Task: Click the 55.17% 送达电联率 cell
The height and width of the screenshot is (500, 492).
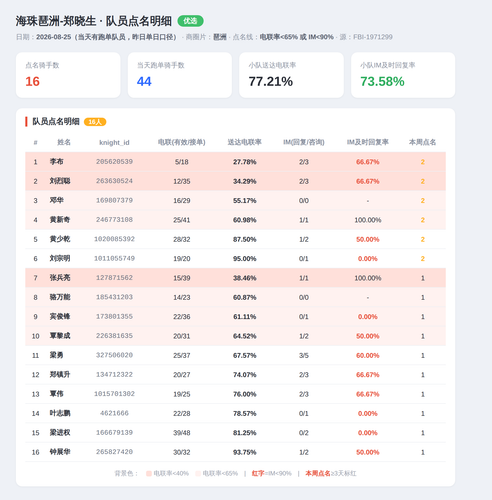Action: [x=245, y=201]
